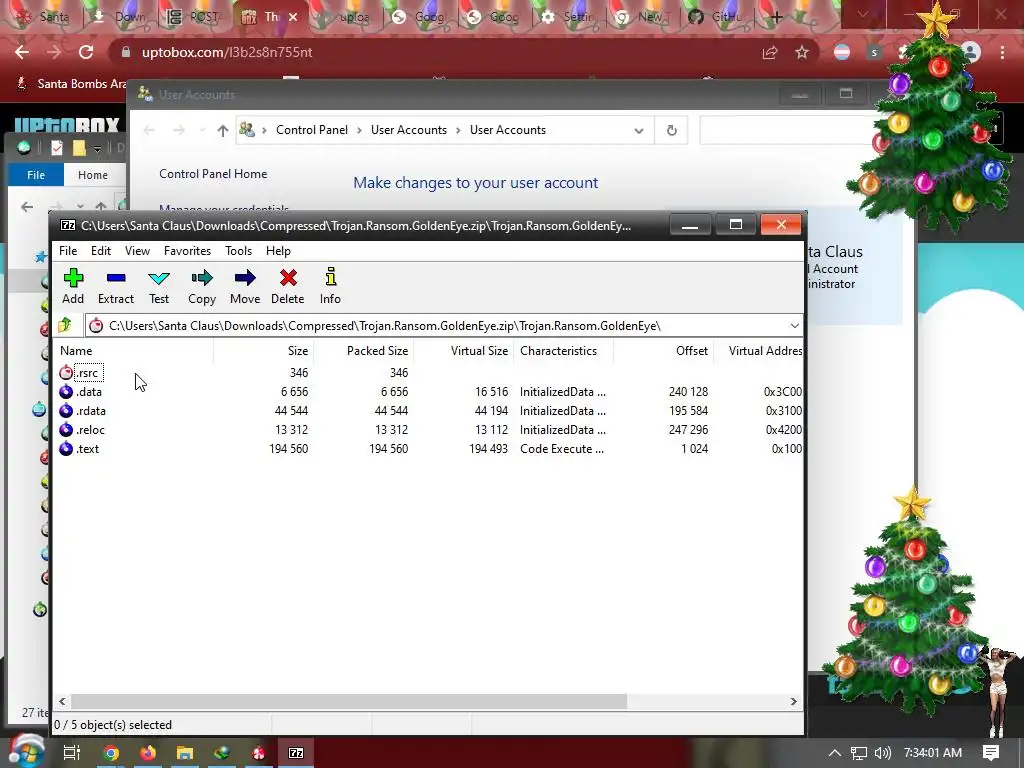Select the .rdata row
This screenshot has width=1024, height=768.
tap(430, 411)
